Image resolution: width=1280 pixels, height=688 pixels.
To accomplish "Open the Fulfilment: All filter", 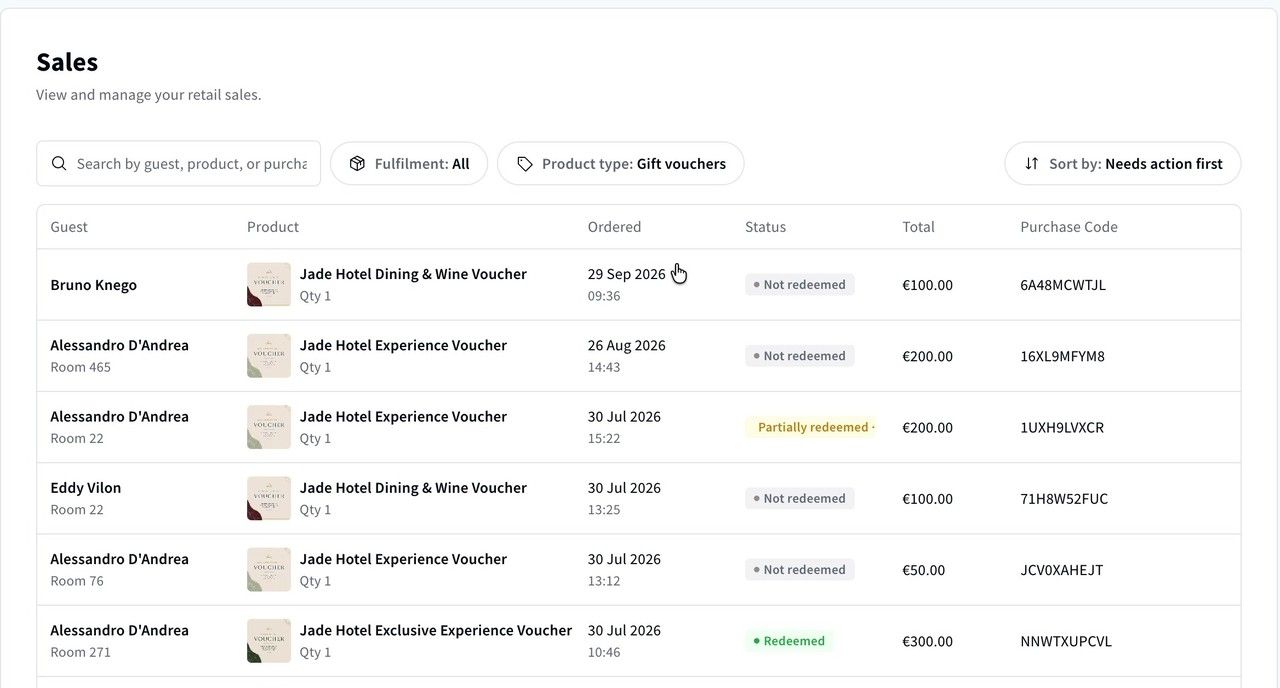I will [x=409, y=163].
